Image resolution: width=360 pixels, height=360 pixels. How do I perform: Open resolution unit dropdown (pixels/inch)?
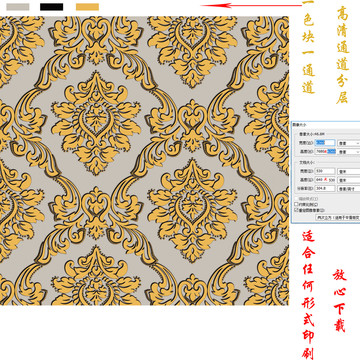tap(349, 189)
